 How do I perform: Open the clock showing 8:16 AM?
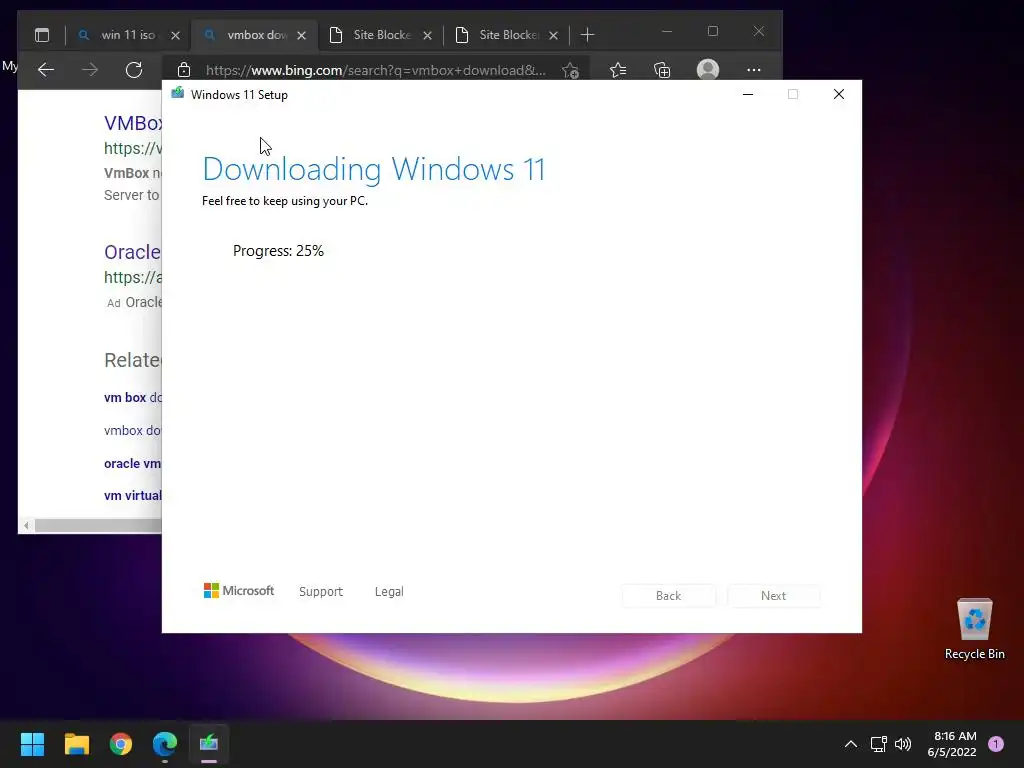(952, 744)
